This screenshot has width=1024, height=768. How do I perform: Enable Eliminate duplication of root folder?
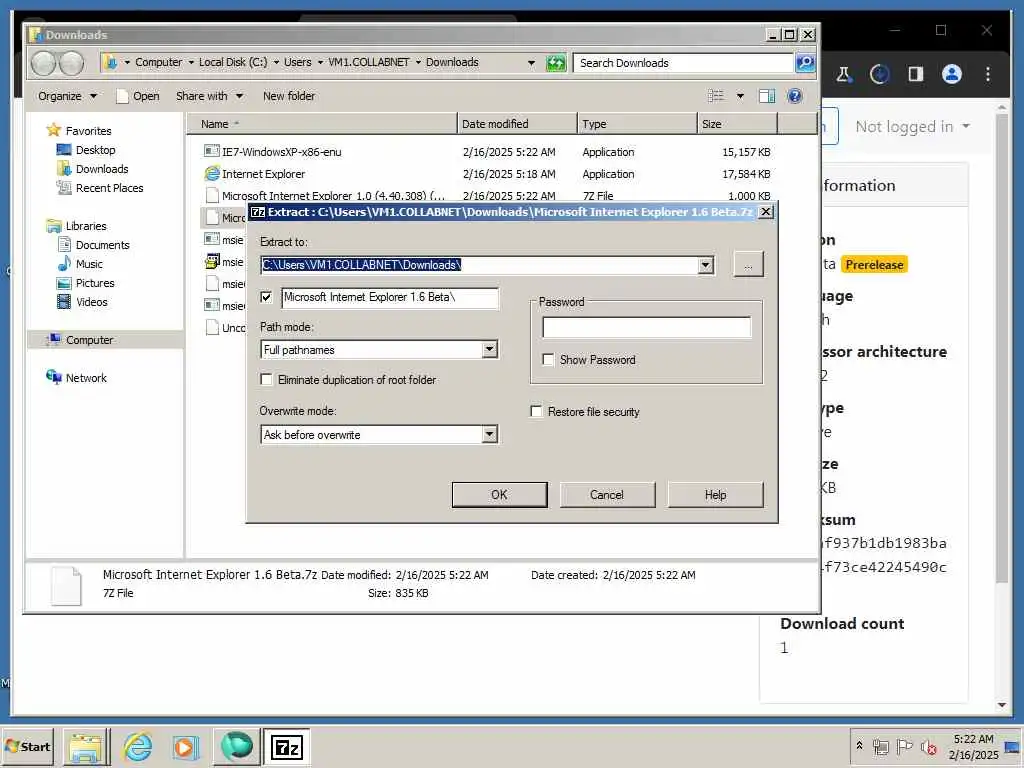[266, 379]
